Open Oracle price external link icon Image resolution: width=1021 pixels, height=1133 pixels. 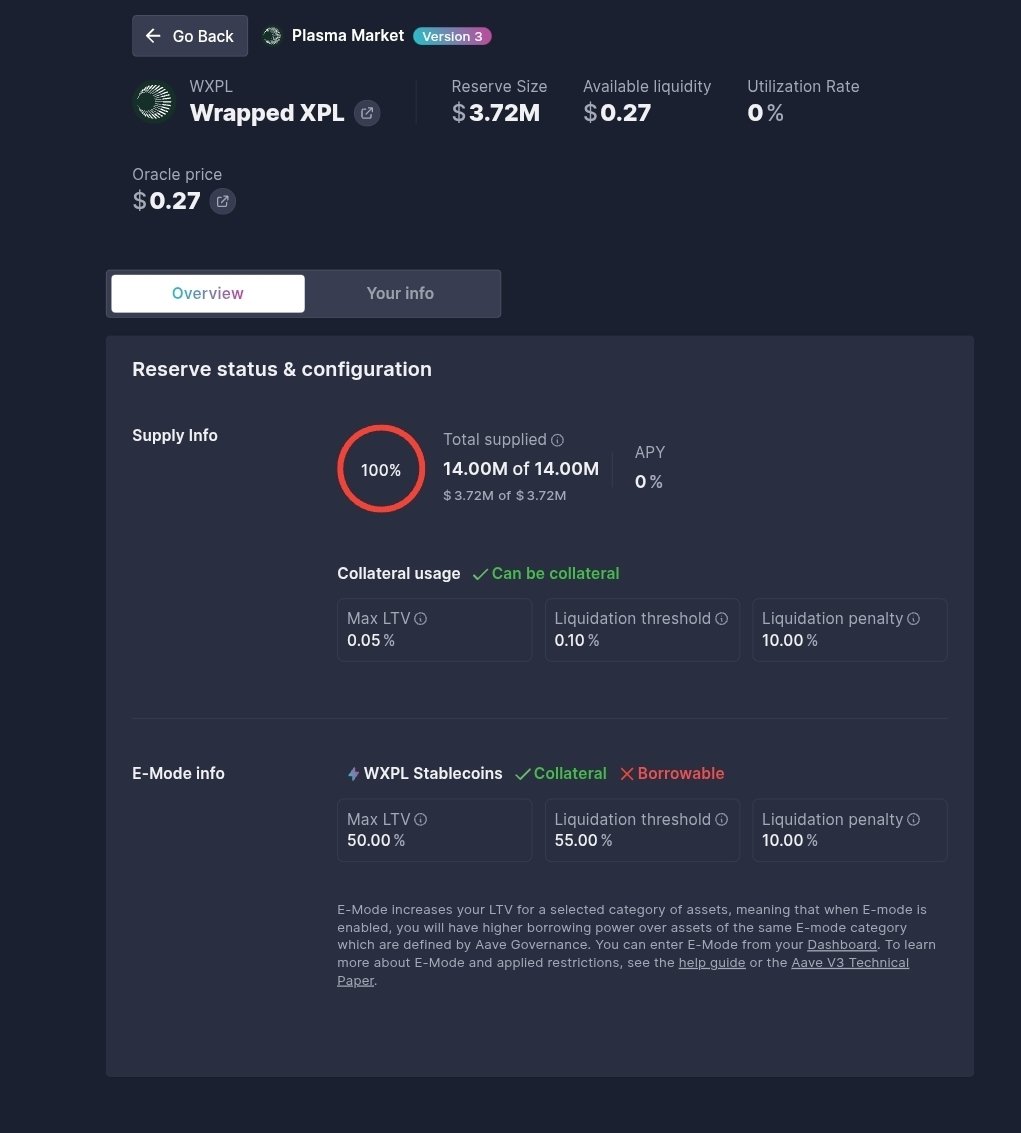pyautogui.click(x=223, y=201)
